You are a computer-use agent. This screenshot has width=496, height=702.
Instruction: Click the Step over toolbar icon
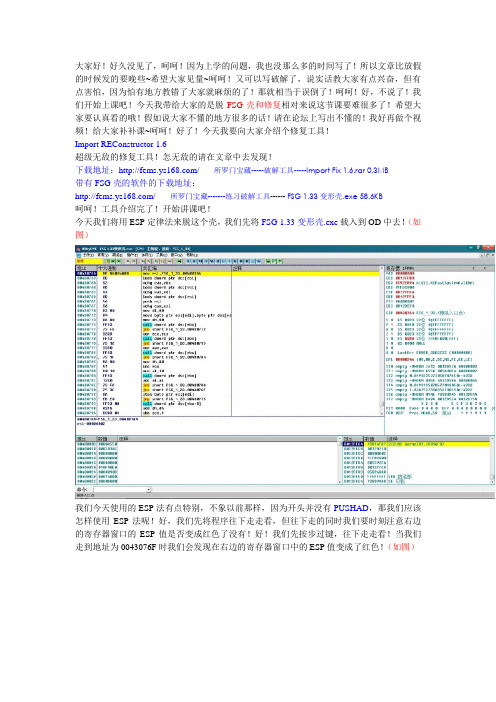[x=149, y=261]
